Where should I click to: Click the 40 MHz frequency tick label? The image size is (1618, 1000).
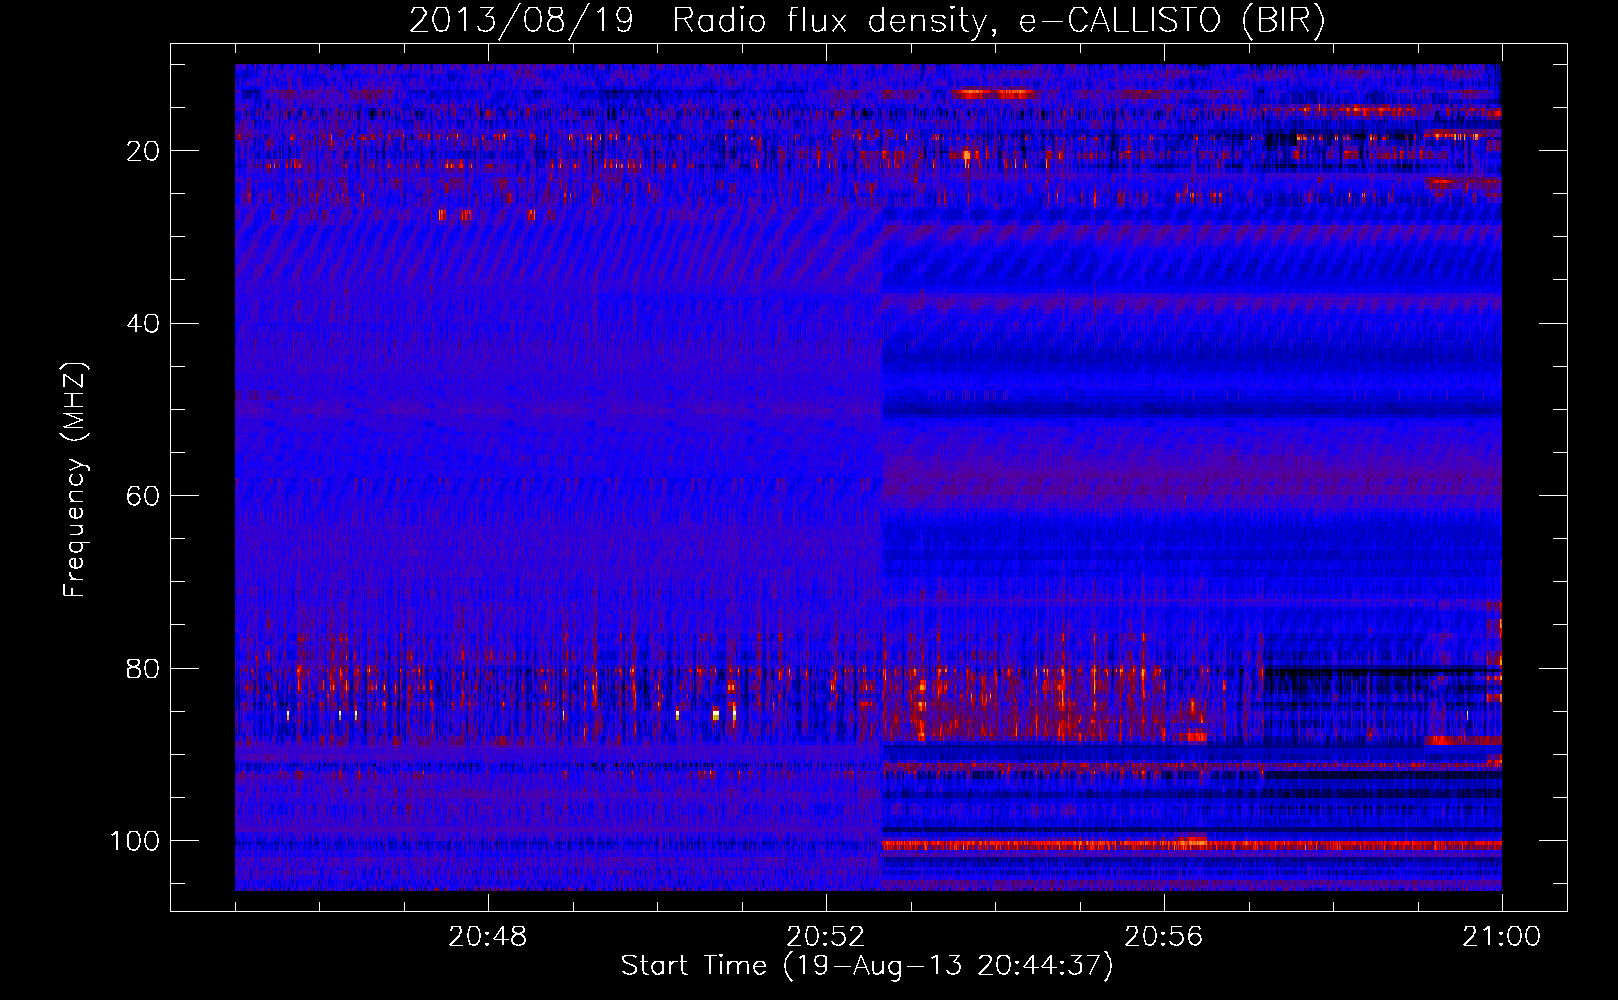144,324
